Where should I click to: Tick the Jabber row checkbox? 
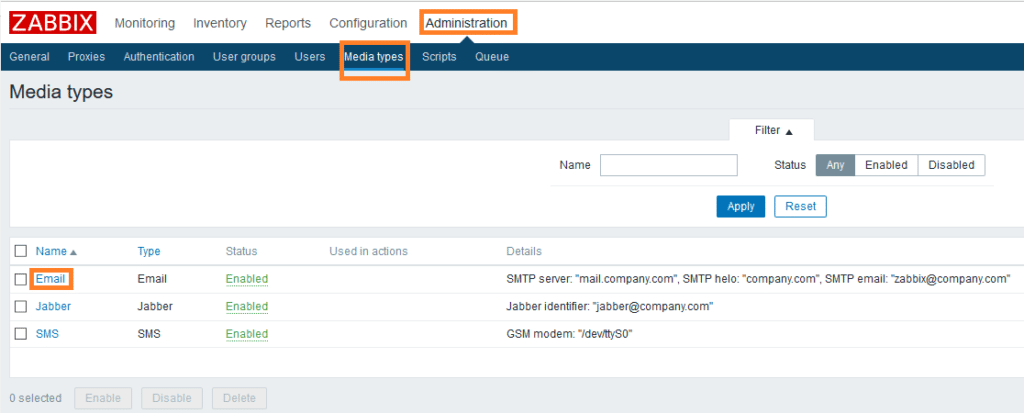21,307
